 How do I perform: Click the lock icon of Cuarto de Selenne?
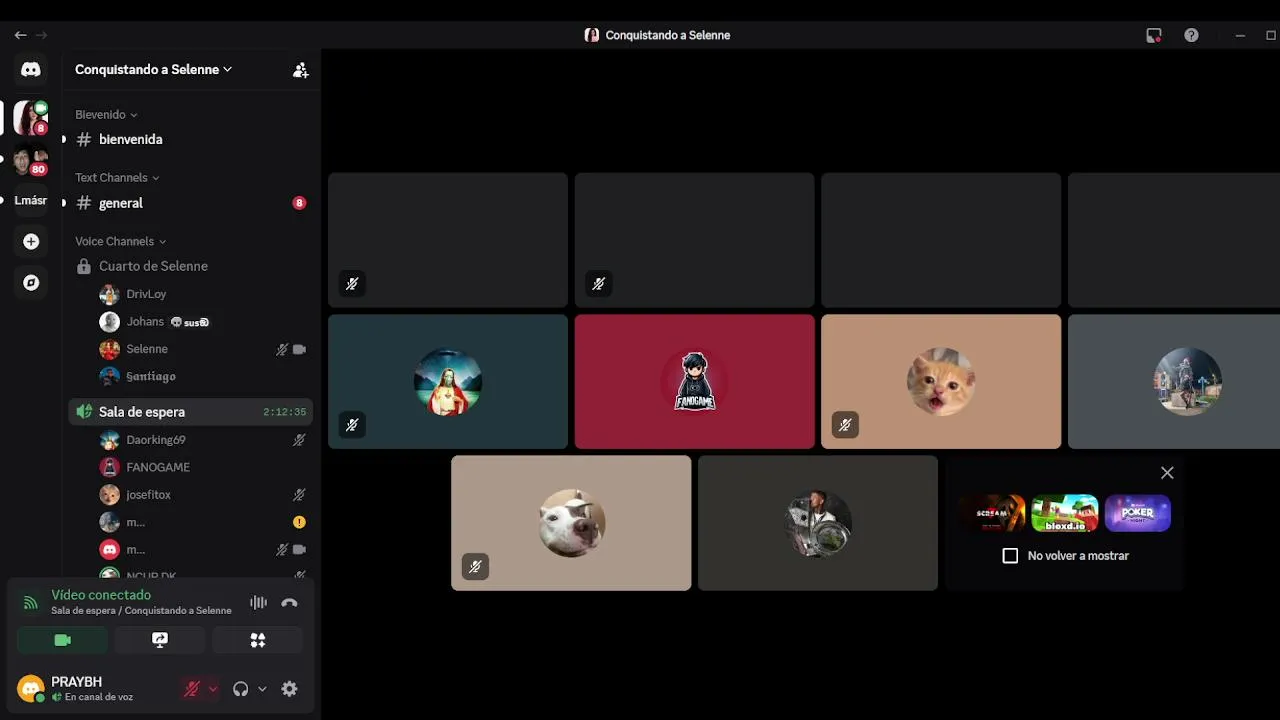coord(84,267)
